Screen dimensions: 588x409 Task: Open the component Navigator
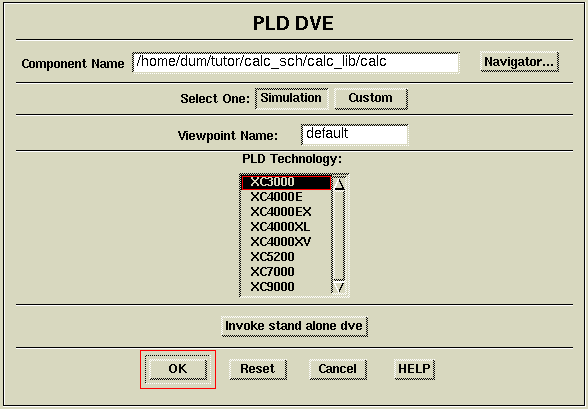tap(519, 62)
